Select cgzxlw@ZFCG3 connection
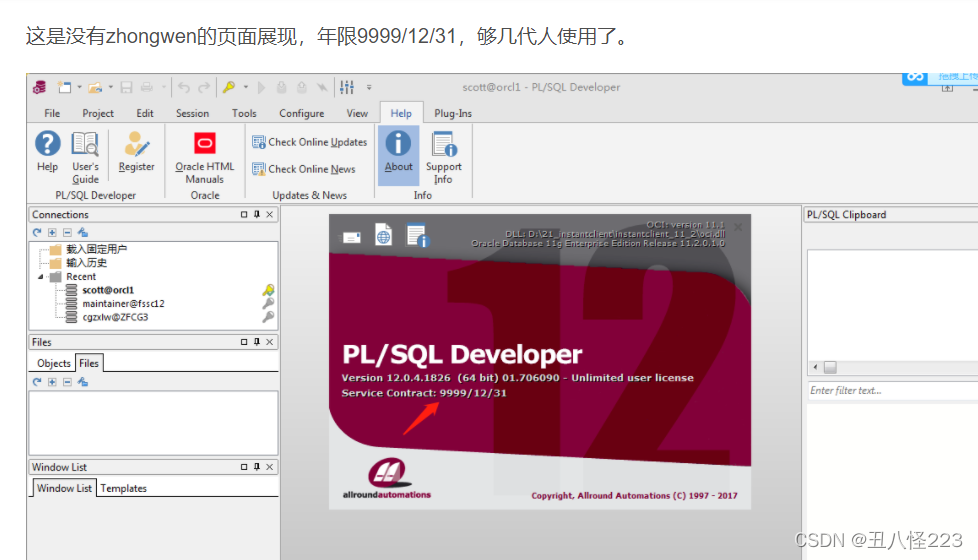This screenshot has width=978, height=560. tap(115, 317)
